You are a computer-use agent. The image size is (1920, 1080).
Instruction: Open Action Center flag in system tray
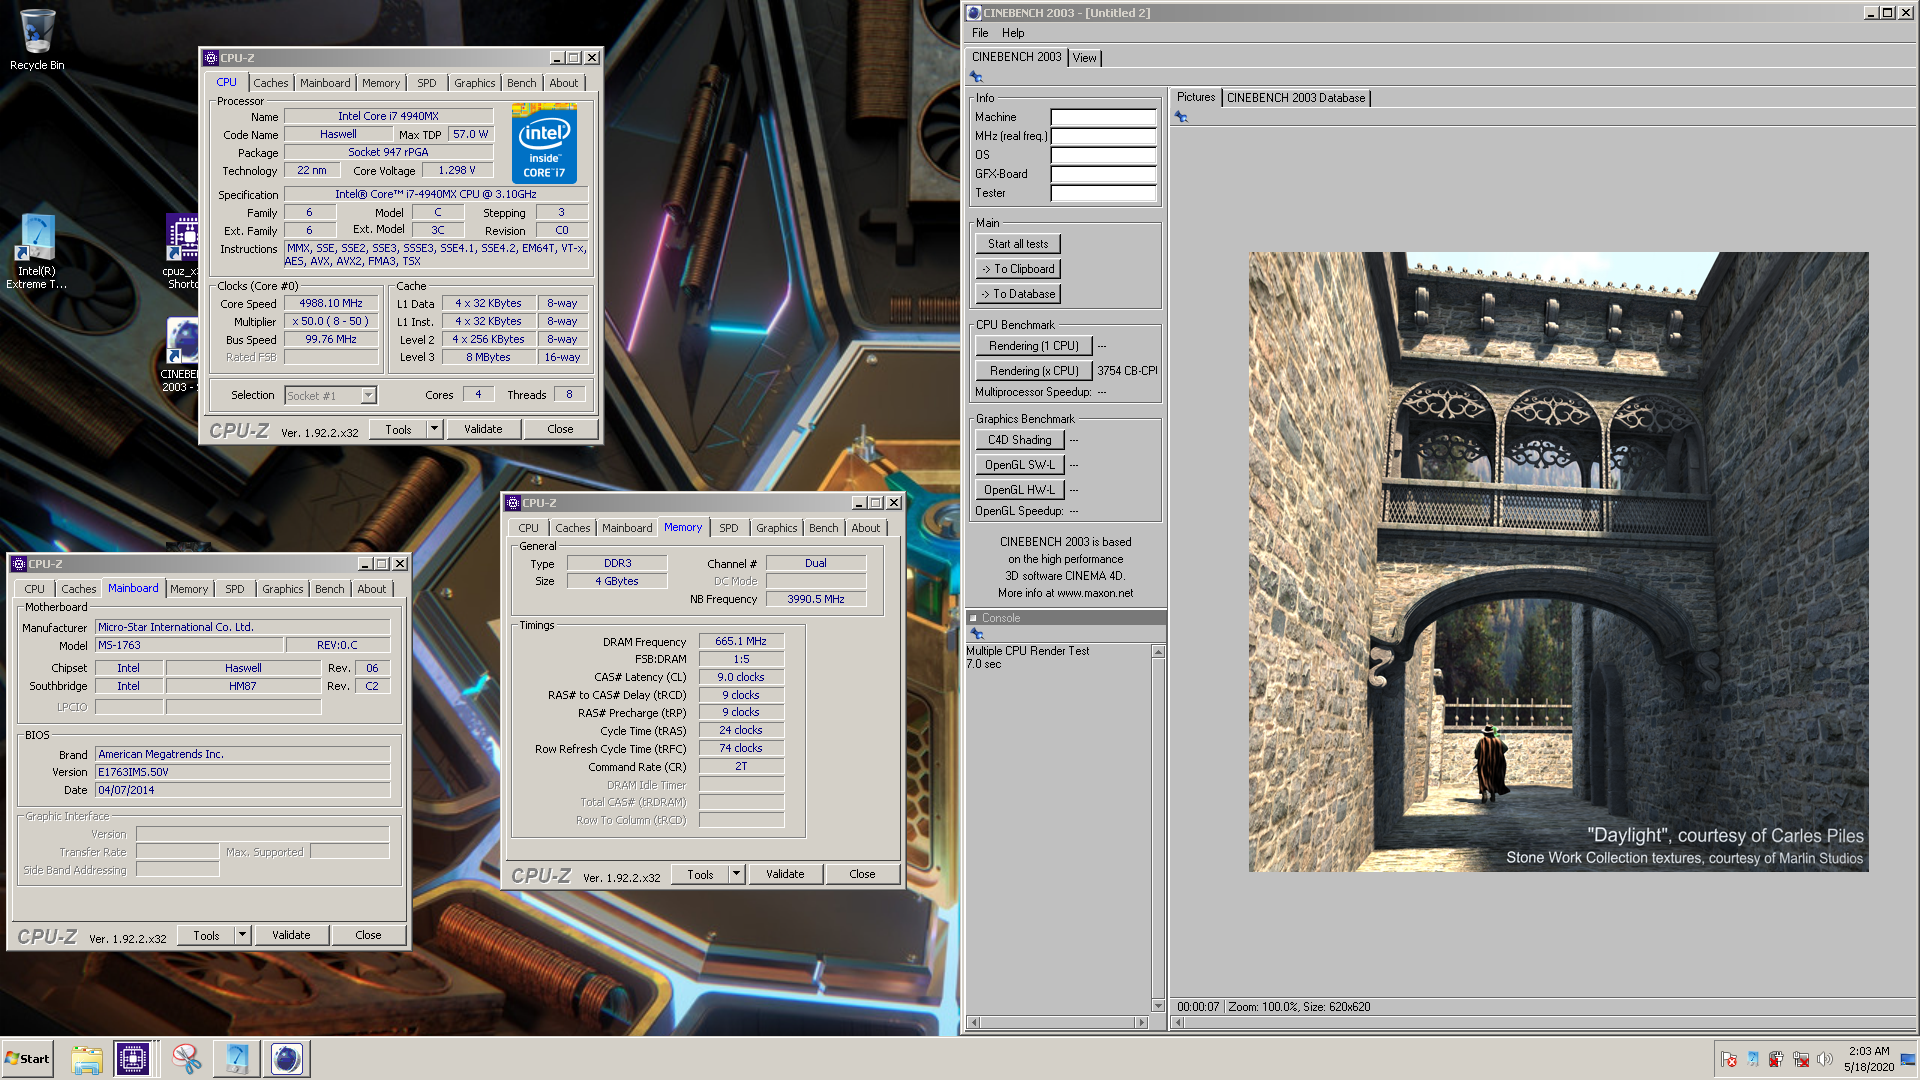(1729, 1059)
